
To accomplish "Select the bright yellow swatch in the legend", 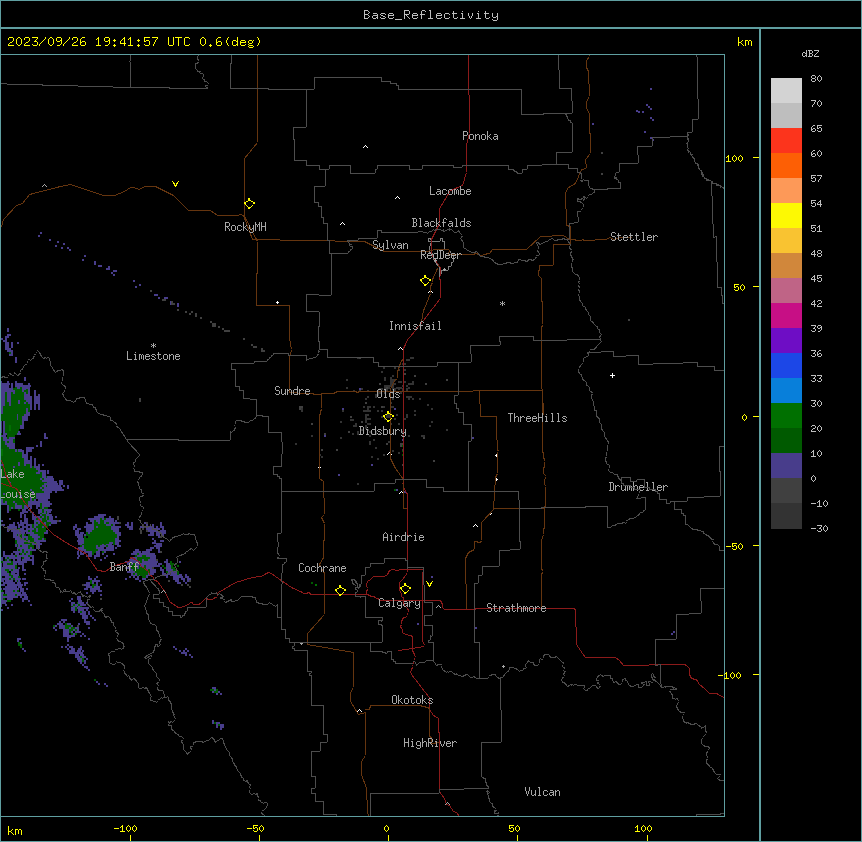I will pos(786,215).
